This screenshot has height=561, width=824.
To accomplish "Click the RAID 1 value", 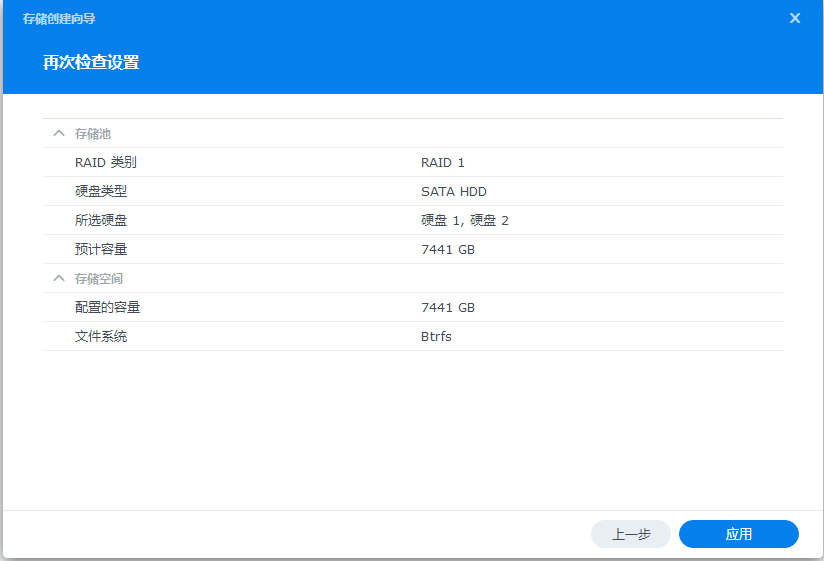I will [x=443, y=162].
